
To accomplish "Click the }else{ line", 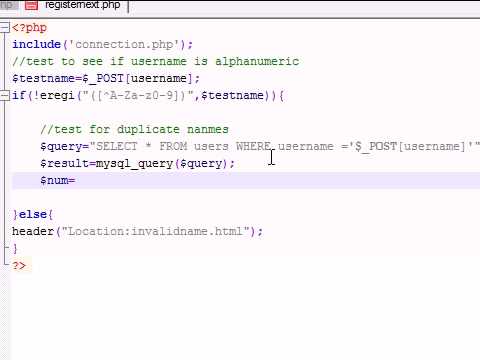I will click(x=32, y=214).
